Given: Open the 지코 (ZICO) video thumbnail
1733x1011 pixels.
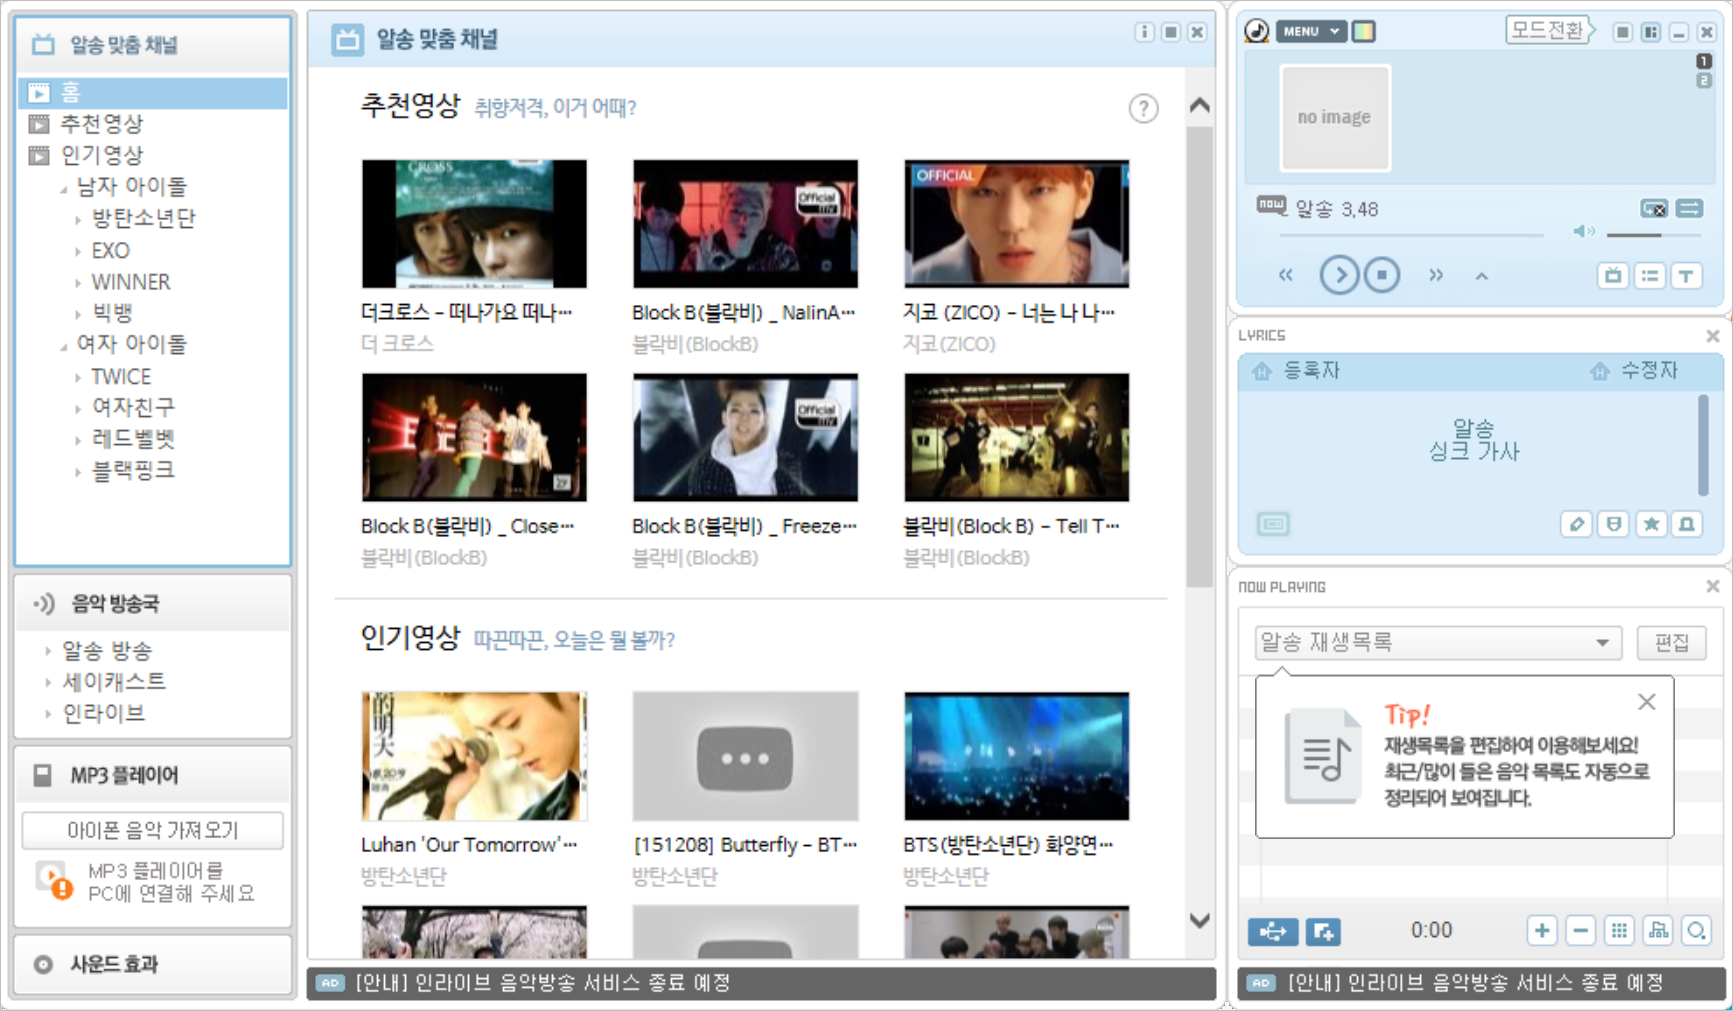Looking at the screenshot, I should click(1016, 224).
